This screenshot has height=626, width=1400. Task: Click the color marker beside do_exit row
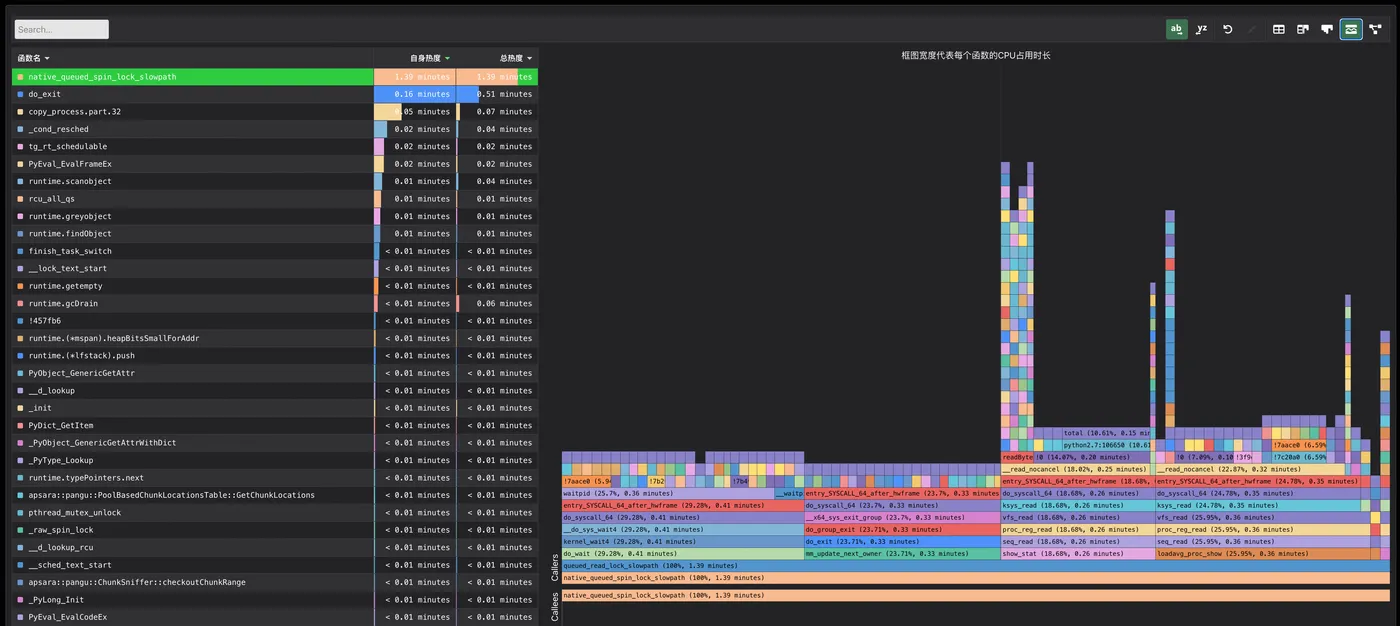[20, 94]
